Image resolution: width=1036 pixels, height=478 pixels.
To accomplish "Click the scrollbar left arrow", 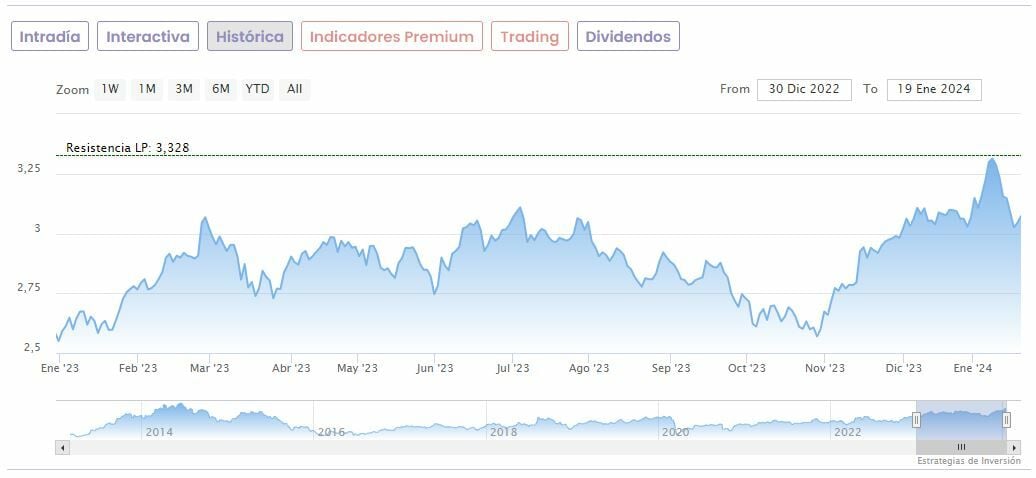I will pyautogui.click(x=62, y=447).
